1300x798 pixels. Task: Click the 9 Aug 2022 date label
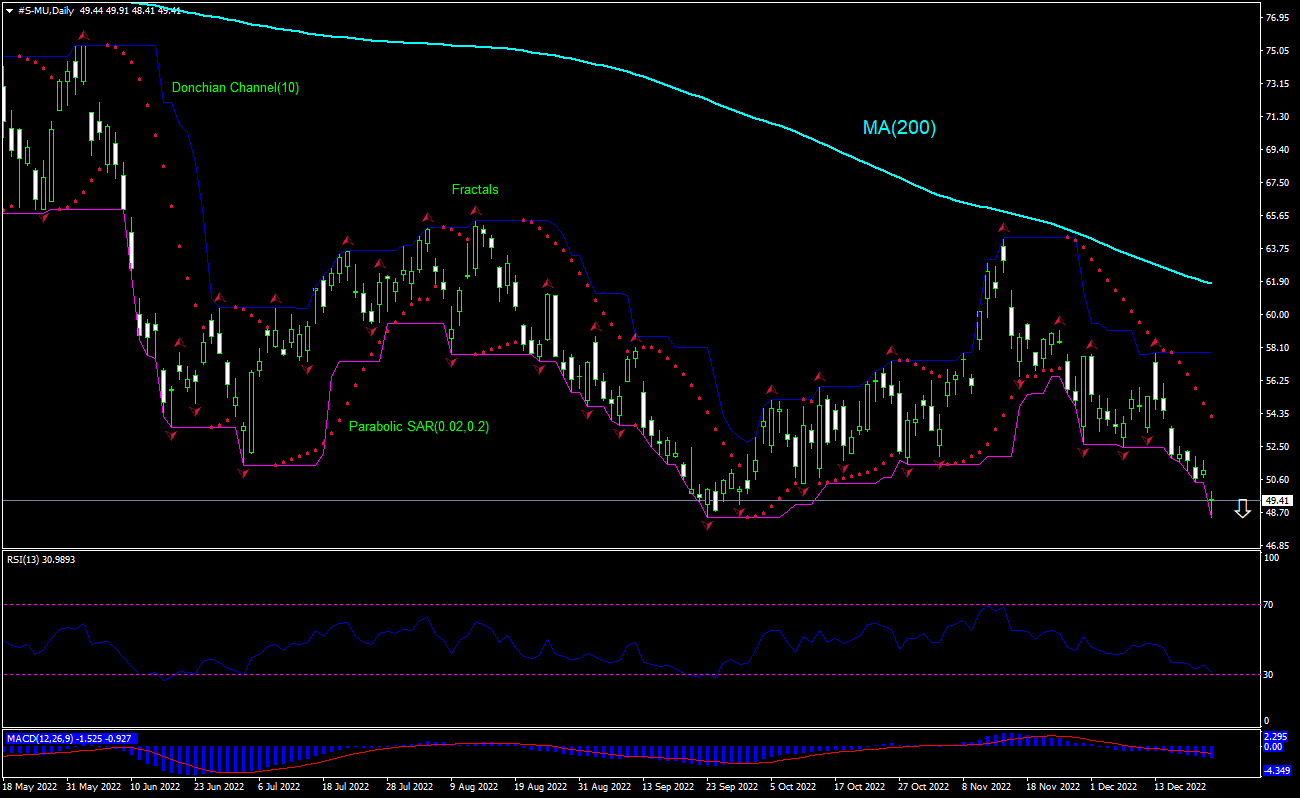[476, 787]
